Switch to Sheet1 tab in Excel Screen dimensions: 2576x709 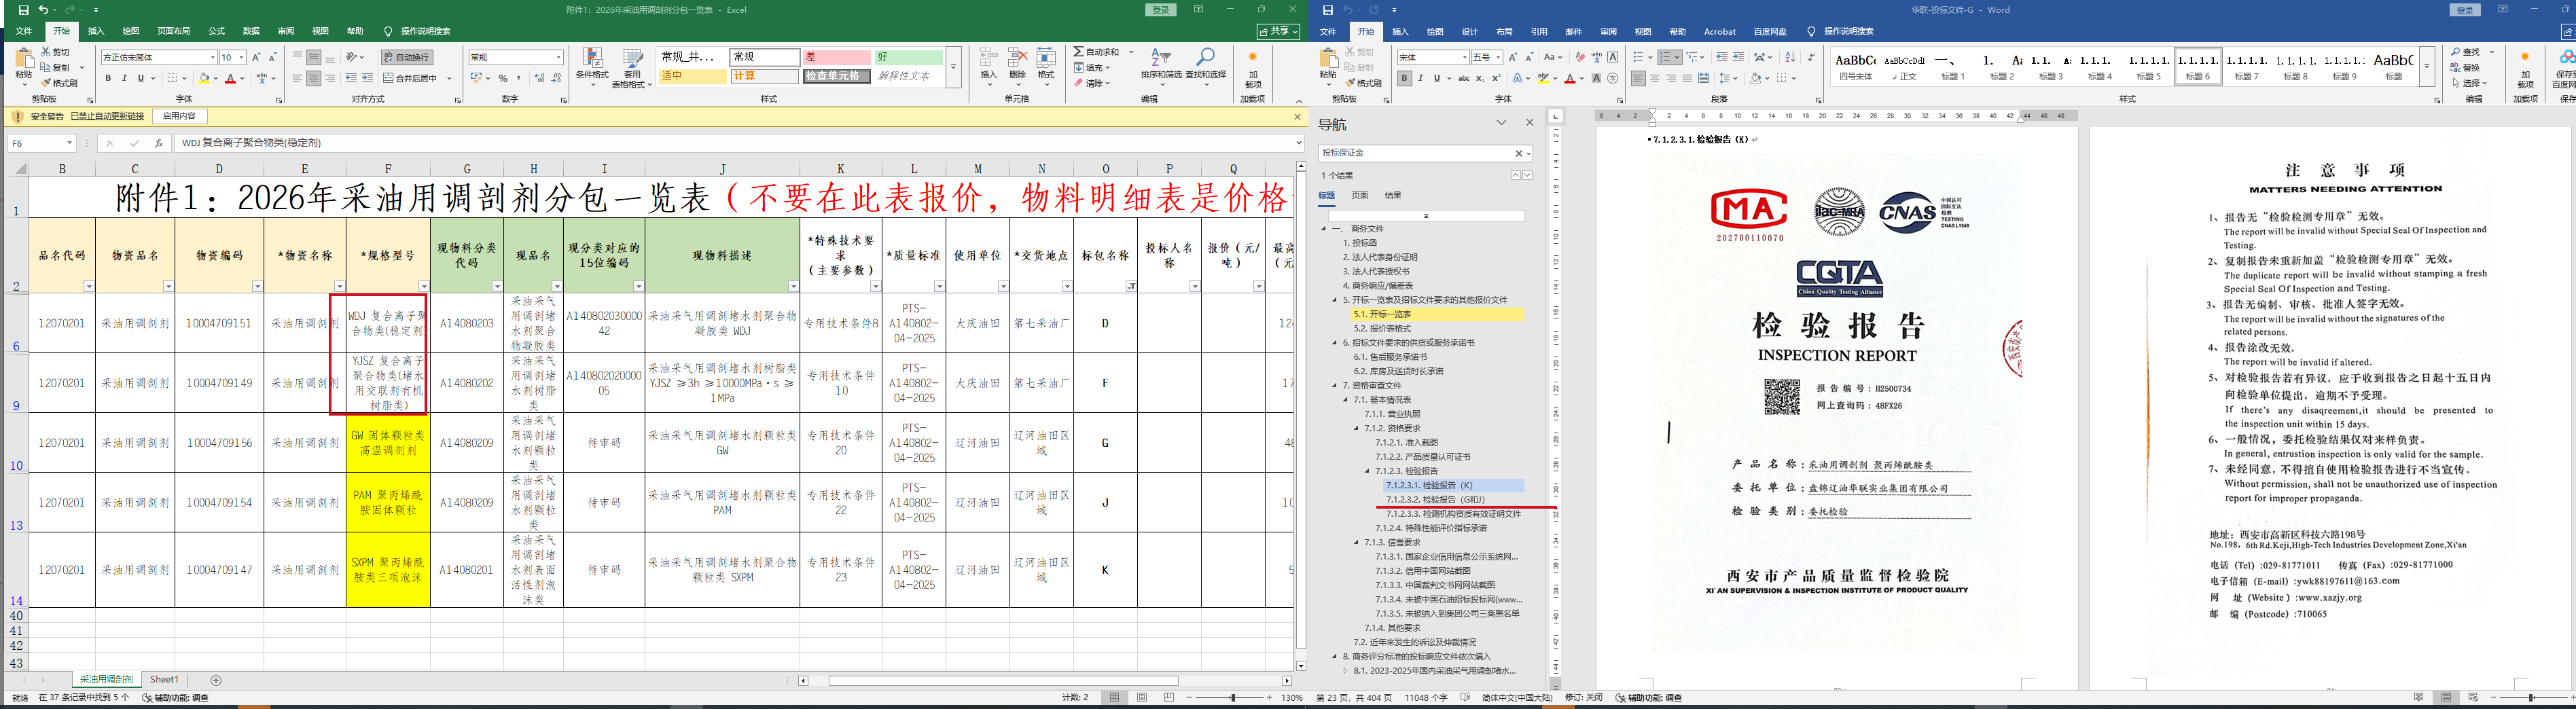(x=164, y=680)
